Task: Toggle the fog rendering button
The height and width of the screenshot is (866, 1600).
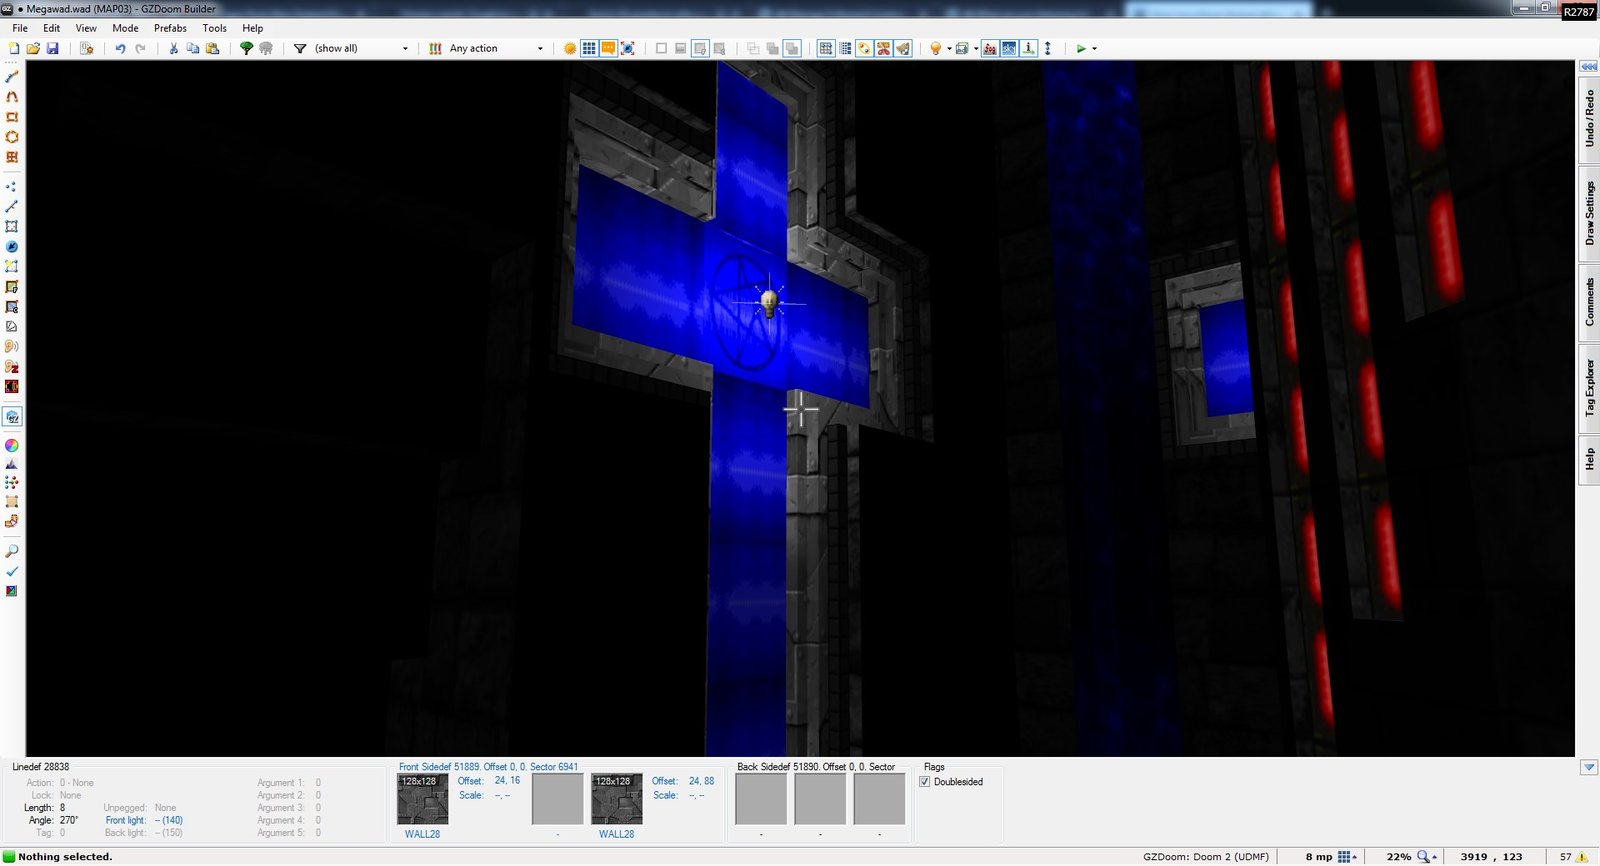Action: (x=990, y=48)
